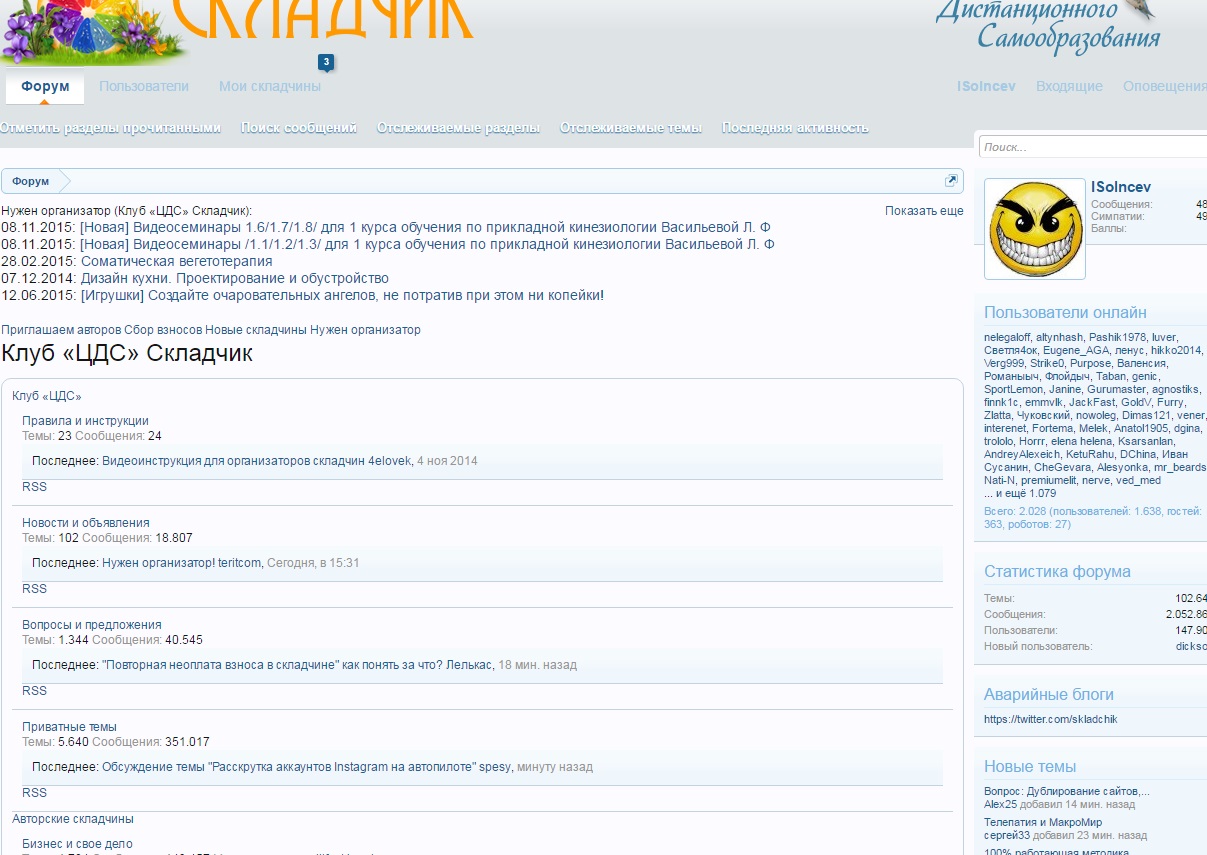The width and height of the screenshot is (1207, 855).
Task: Click RSS under Вопросы и предложения
Action: tap(34, 691)
